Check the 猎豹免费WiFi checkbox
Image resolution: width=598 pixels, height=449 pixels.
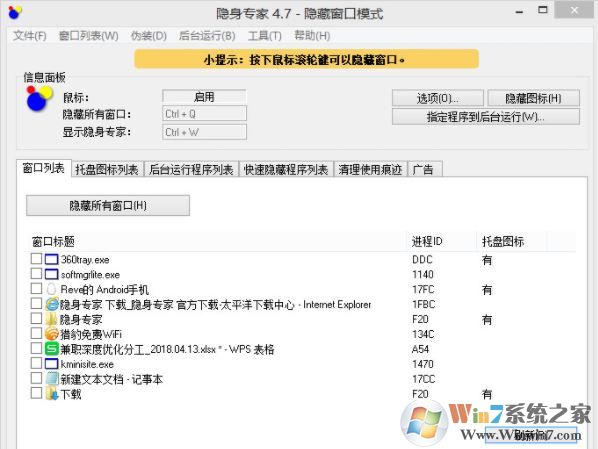coord(36,333)
